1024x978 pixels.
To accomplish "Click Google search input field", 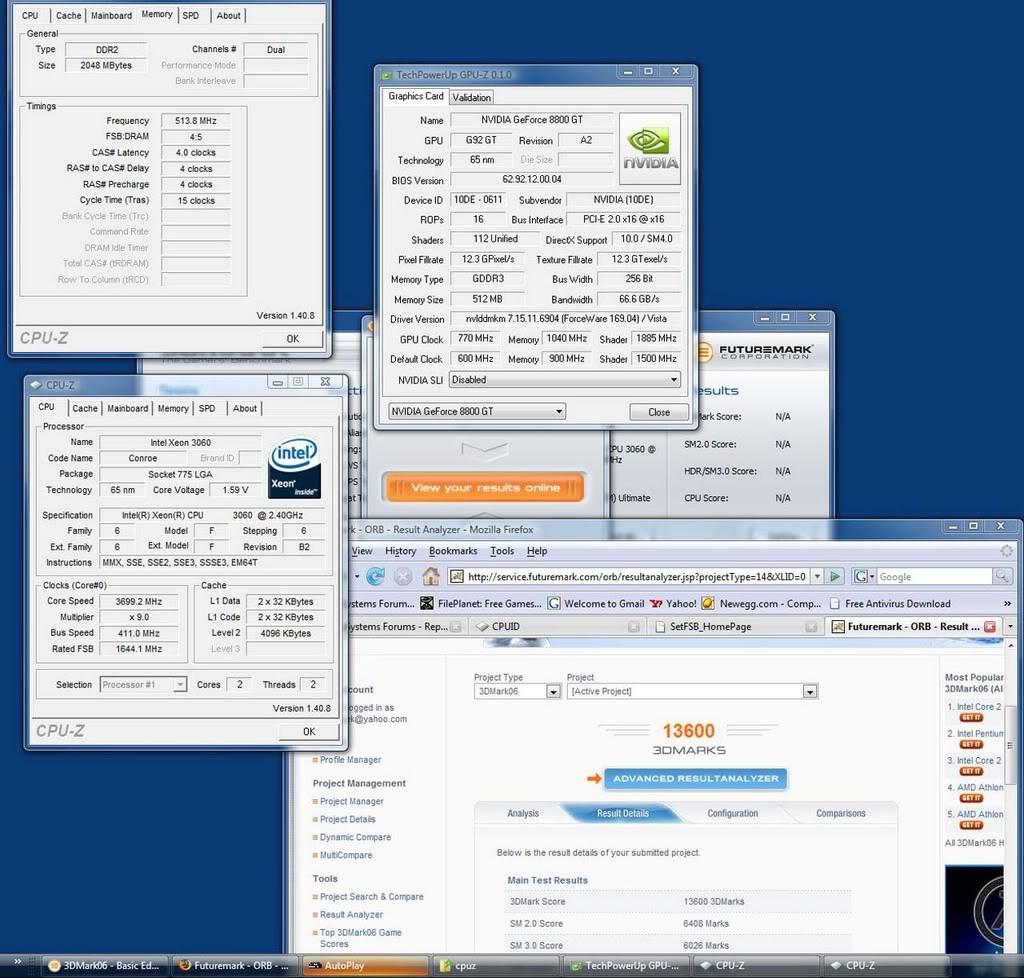I will [934, 576].
